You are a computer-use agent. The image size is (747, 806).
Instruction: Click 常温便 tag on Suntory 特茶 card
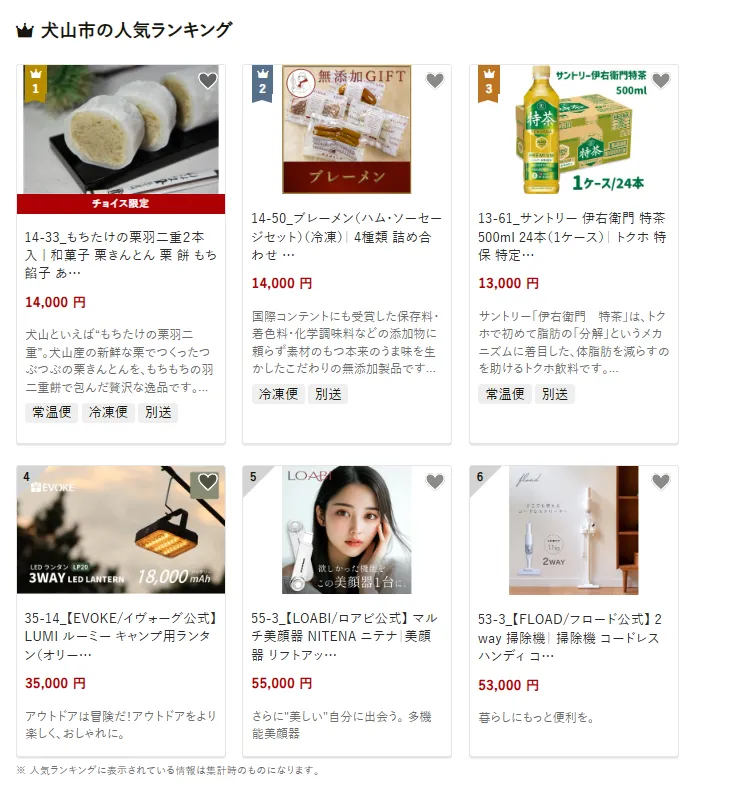[505, 394]
